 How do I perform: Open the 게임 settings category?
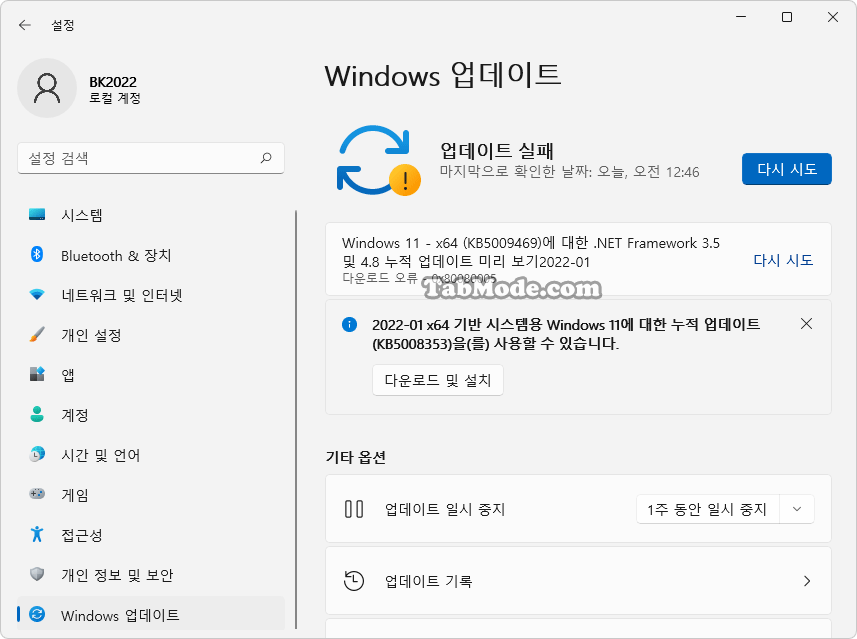click(151, 494)
